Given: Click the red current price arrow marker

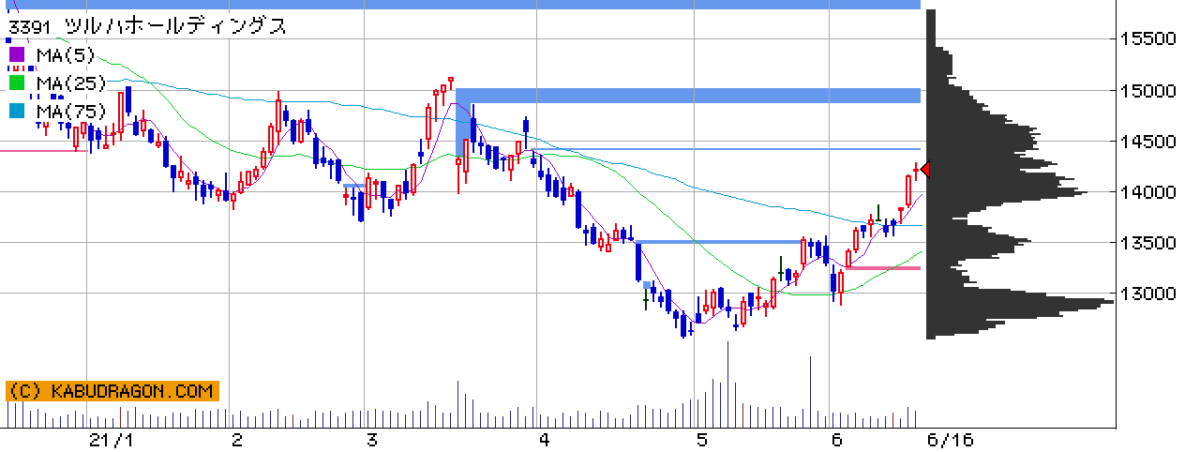Looking at the screenshot, I should coord(926,169).
